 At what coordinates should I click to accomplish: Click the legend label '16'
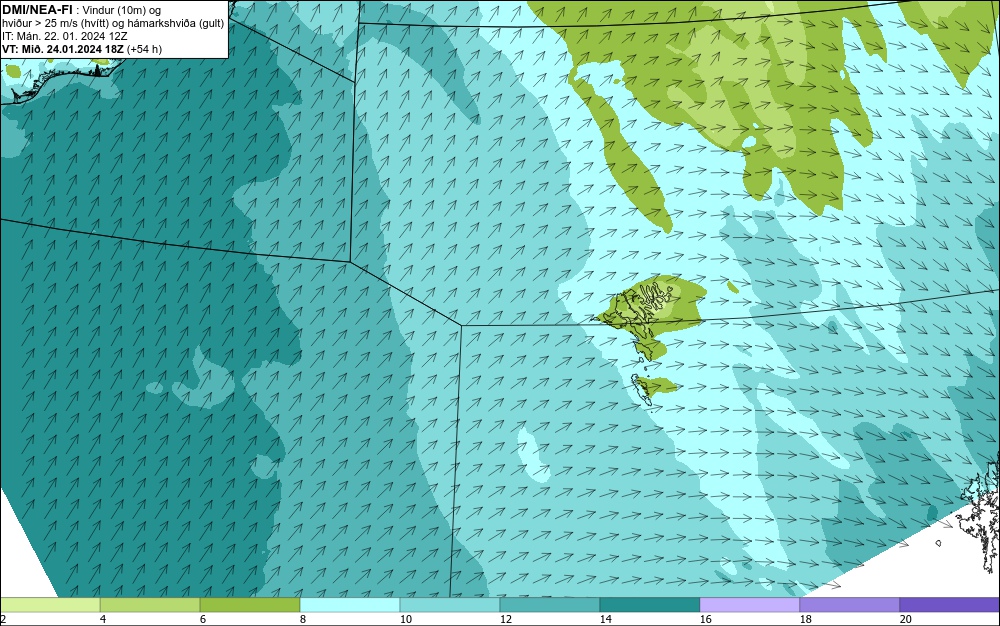coord(705,619)
